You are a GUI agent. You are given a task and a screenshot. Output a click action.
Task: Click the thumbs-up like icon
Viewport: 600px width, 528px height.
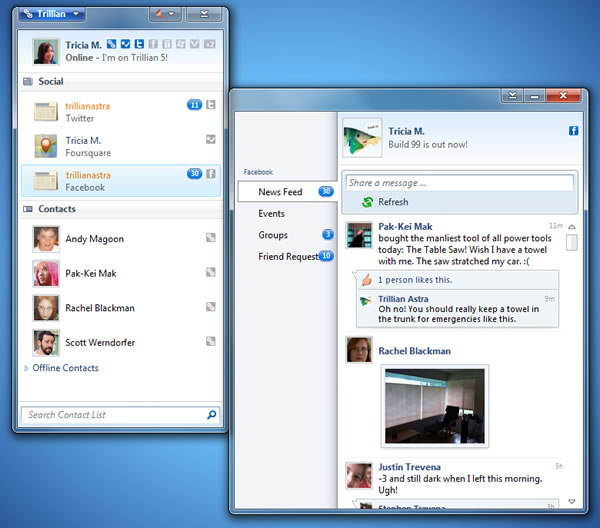click(366, 280)
